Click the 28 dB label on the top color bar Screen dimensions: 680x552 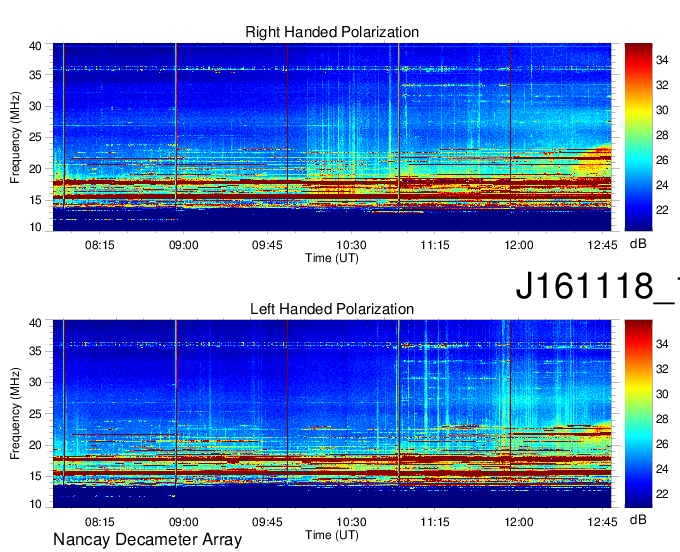click(662, 135)
